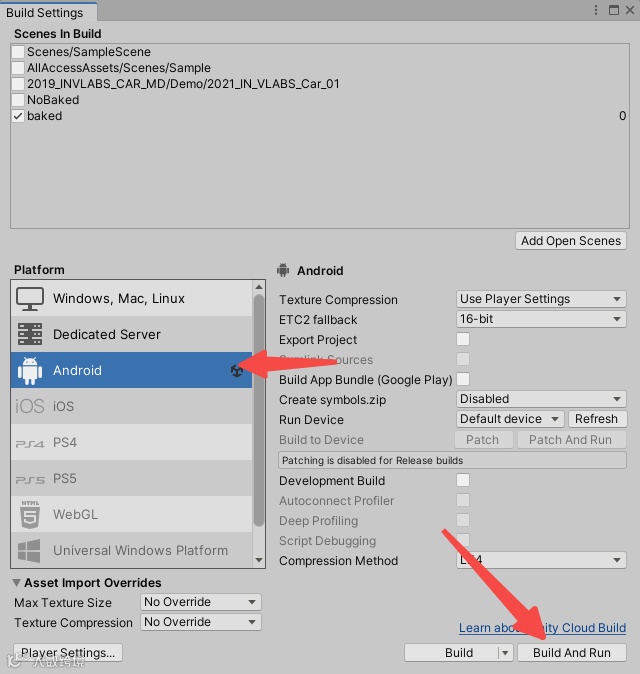The image size is (640, 674).
Task: Click the Patch And Run button
Action: pyautogui.click(x=571, y=440)
